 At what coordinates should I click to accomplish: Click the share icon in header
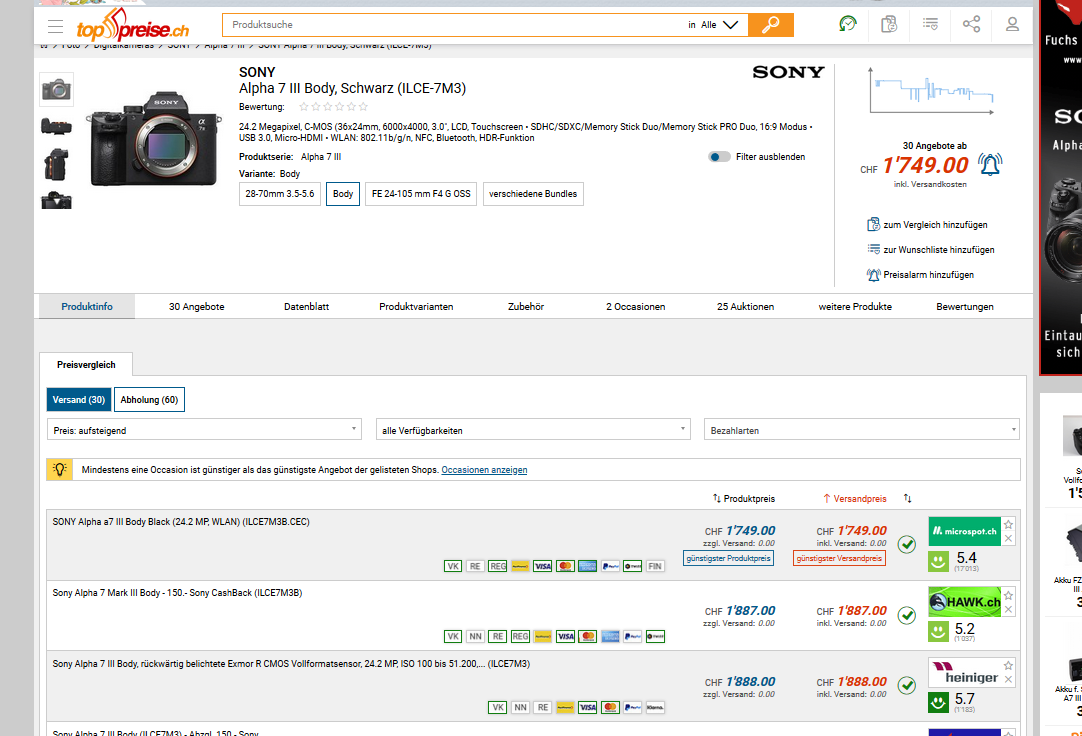(971, 24)
